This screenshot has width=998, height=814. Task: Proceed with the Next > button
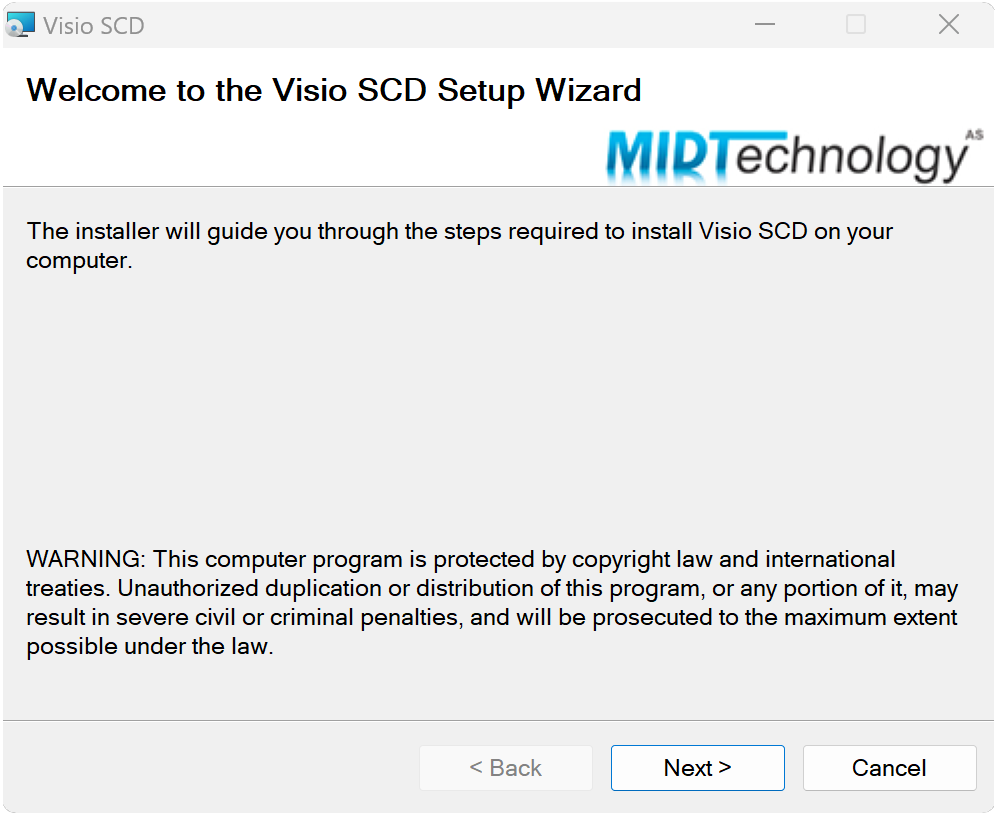pyautogui.click(x=698, y=768)
